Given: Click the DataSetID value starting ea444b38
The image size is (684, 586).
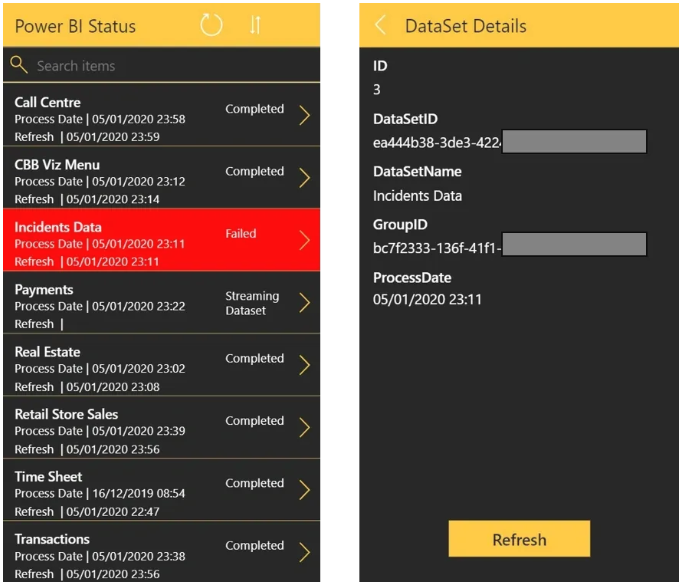Looking at the screenshot, I should [x=437, y=143].
